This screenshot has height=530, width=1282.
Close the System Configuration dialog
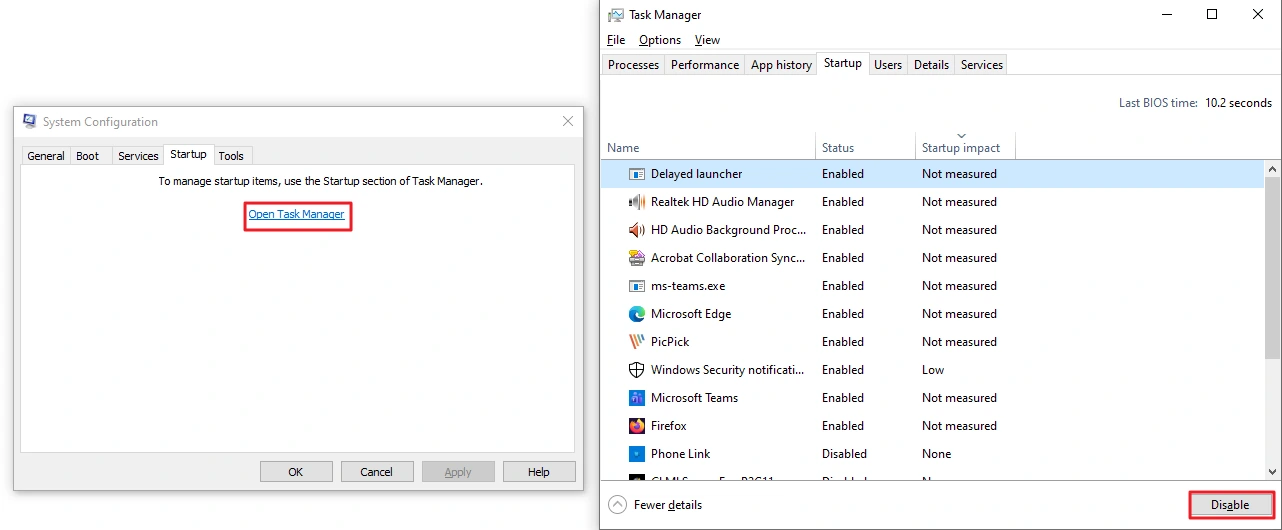coord(568,121)
